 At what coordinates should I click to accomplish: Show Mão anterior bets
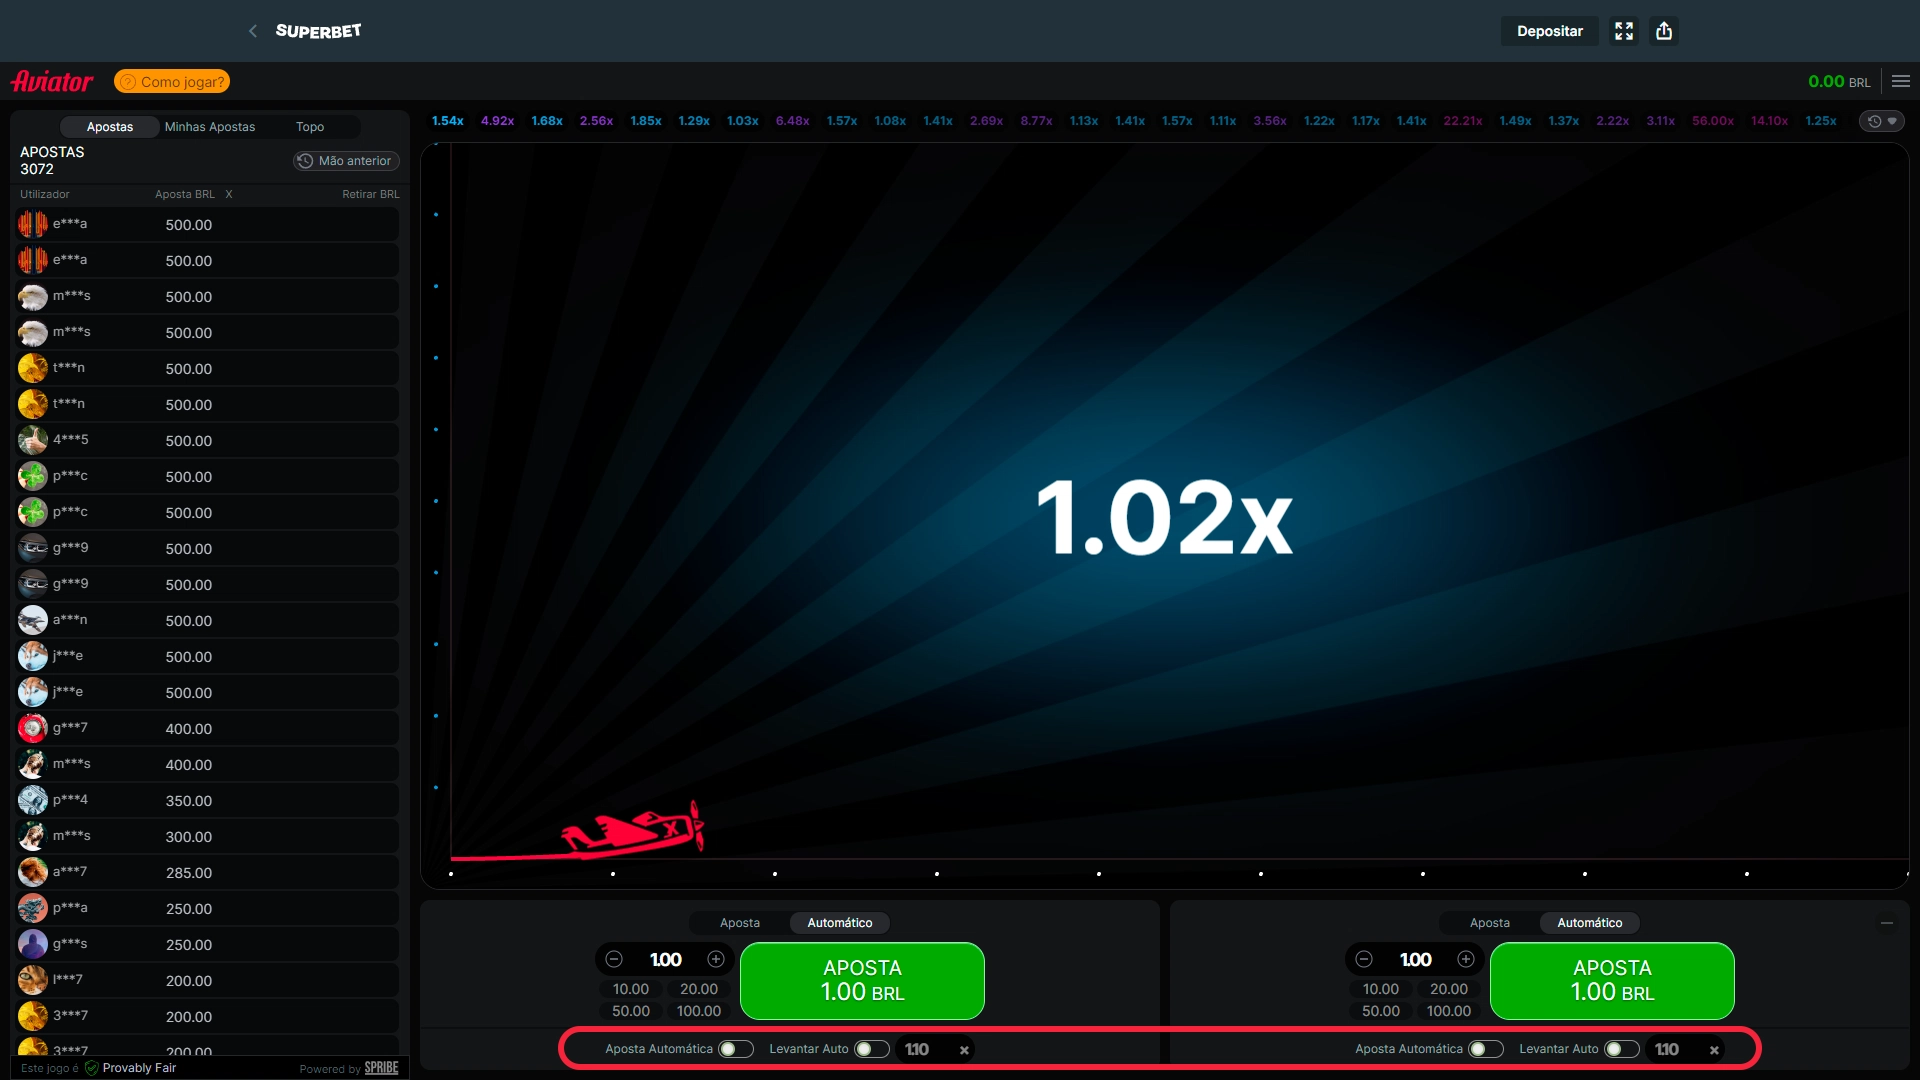click(346, 161)
